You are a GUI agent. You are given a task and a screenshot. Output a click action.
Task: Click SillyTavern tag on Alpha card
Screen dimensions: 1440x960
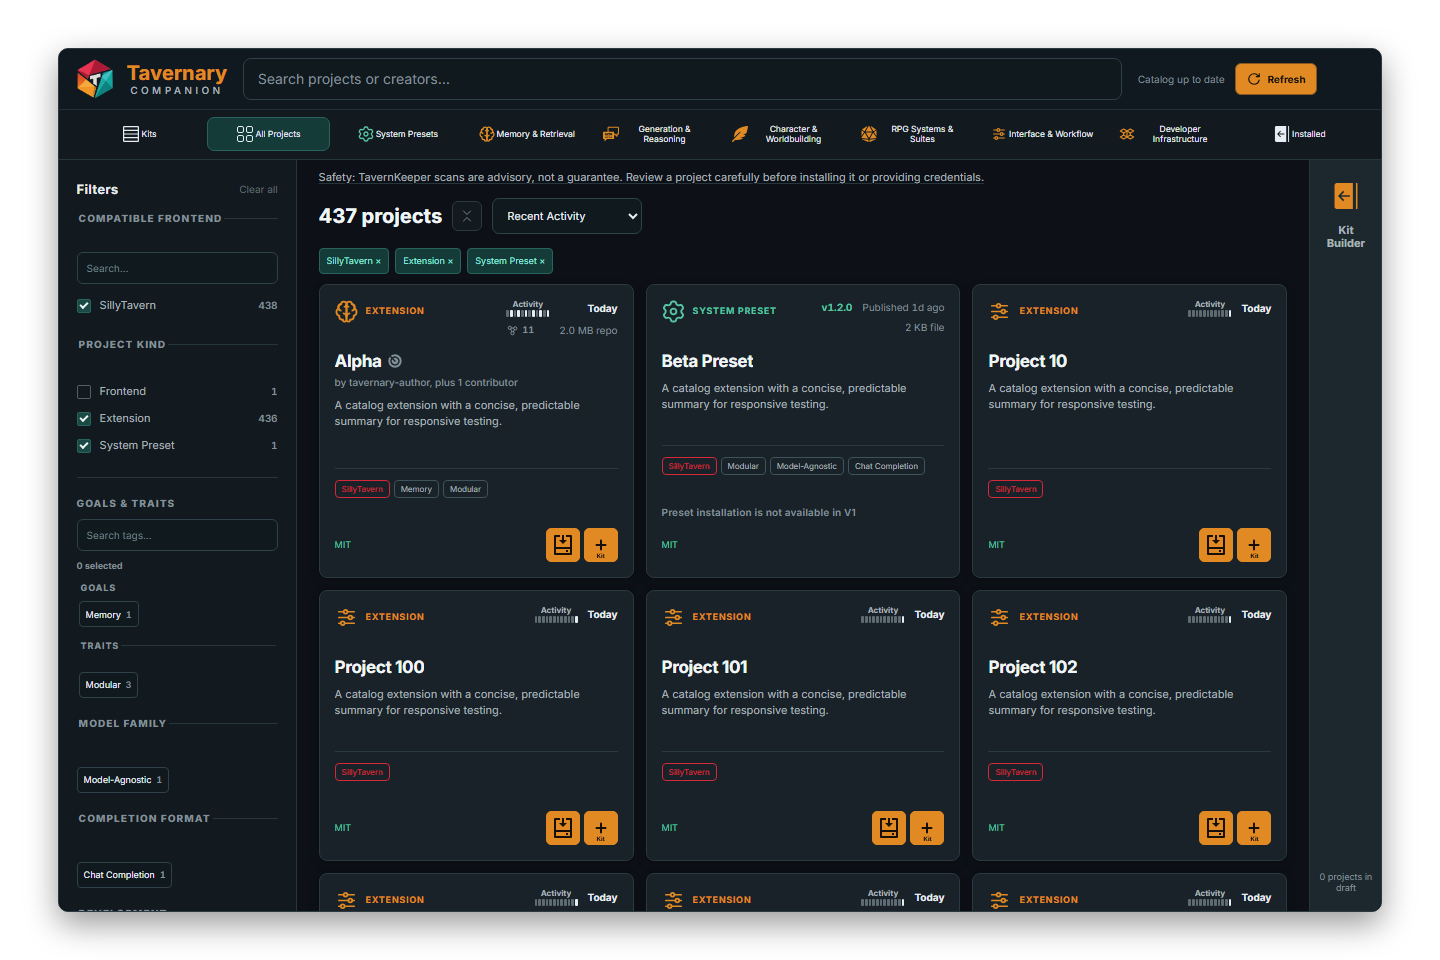point(362,489)
